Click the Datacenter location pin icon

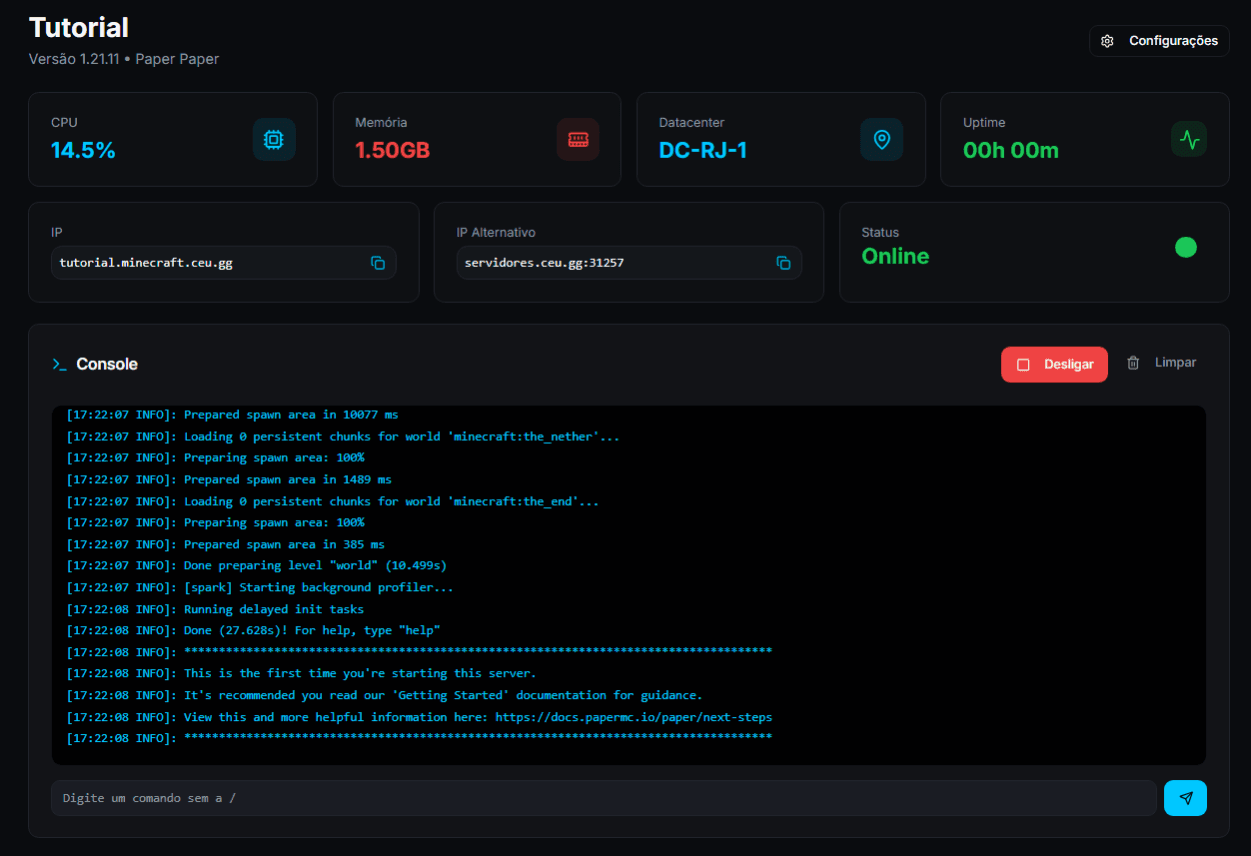point(882,139)
